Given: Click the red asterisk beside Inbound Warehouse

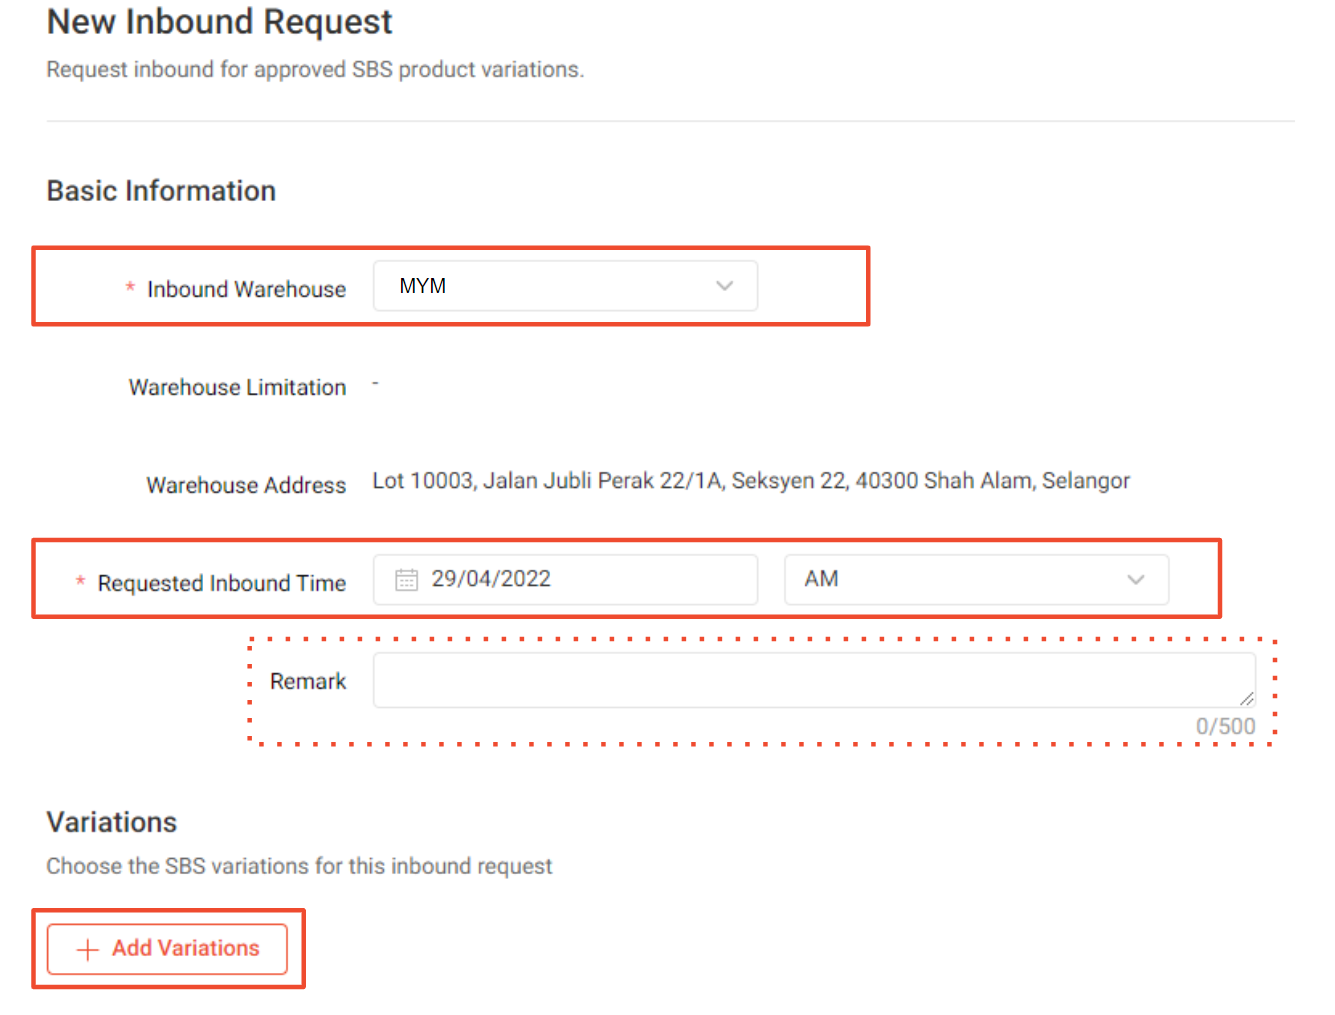Looking at the screenshot, I should pyautogui.click(x=129, y=288).
